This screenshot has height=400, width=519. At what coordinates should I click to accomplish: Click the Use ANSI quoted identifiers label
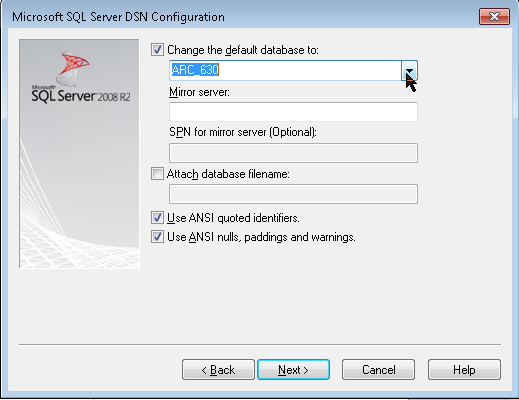(233, 218)
